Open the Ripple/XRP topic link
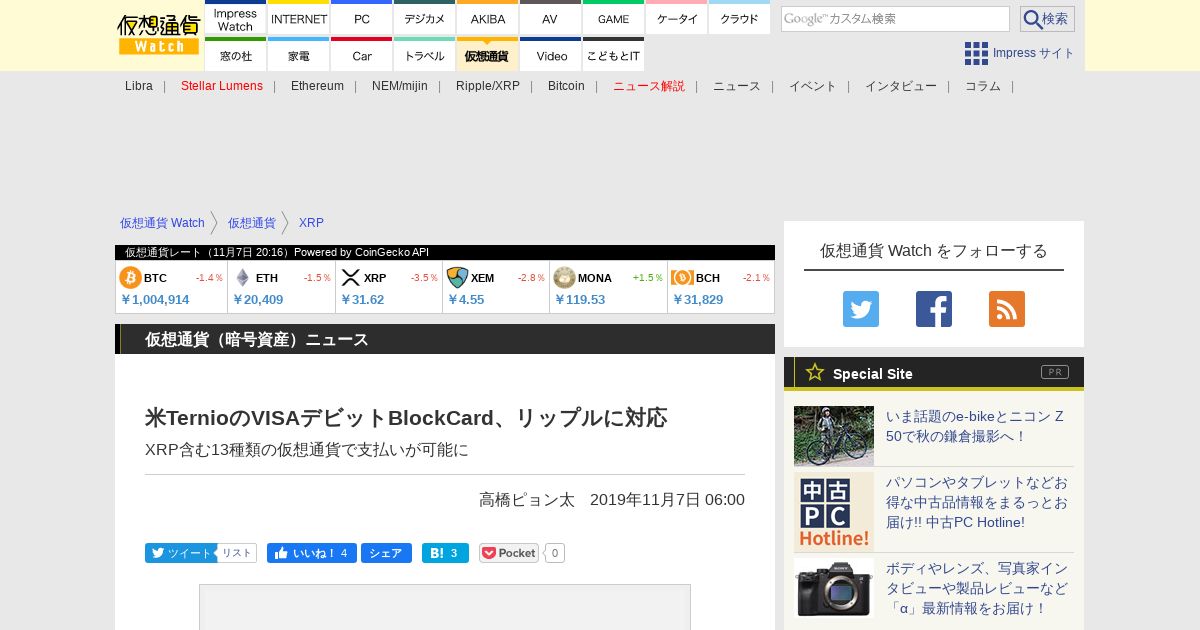 click(488, 86)
